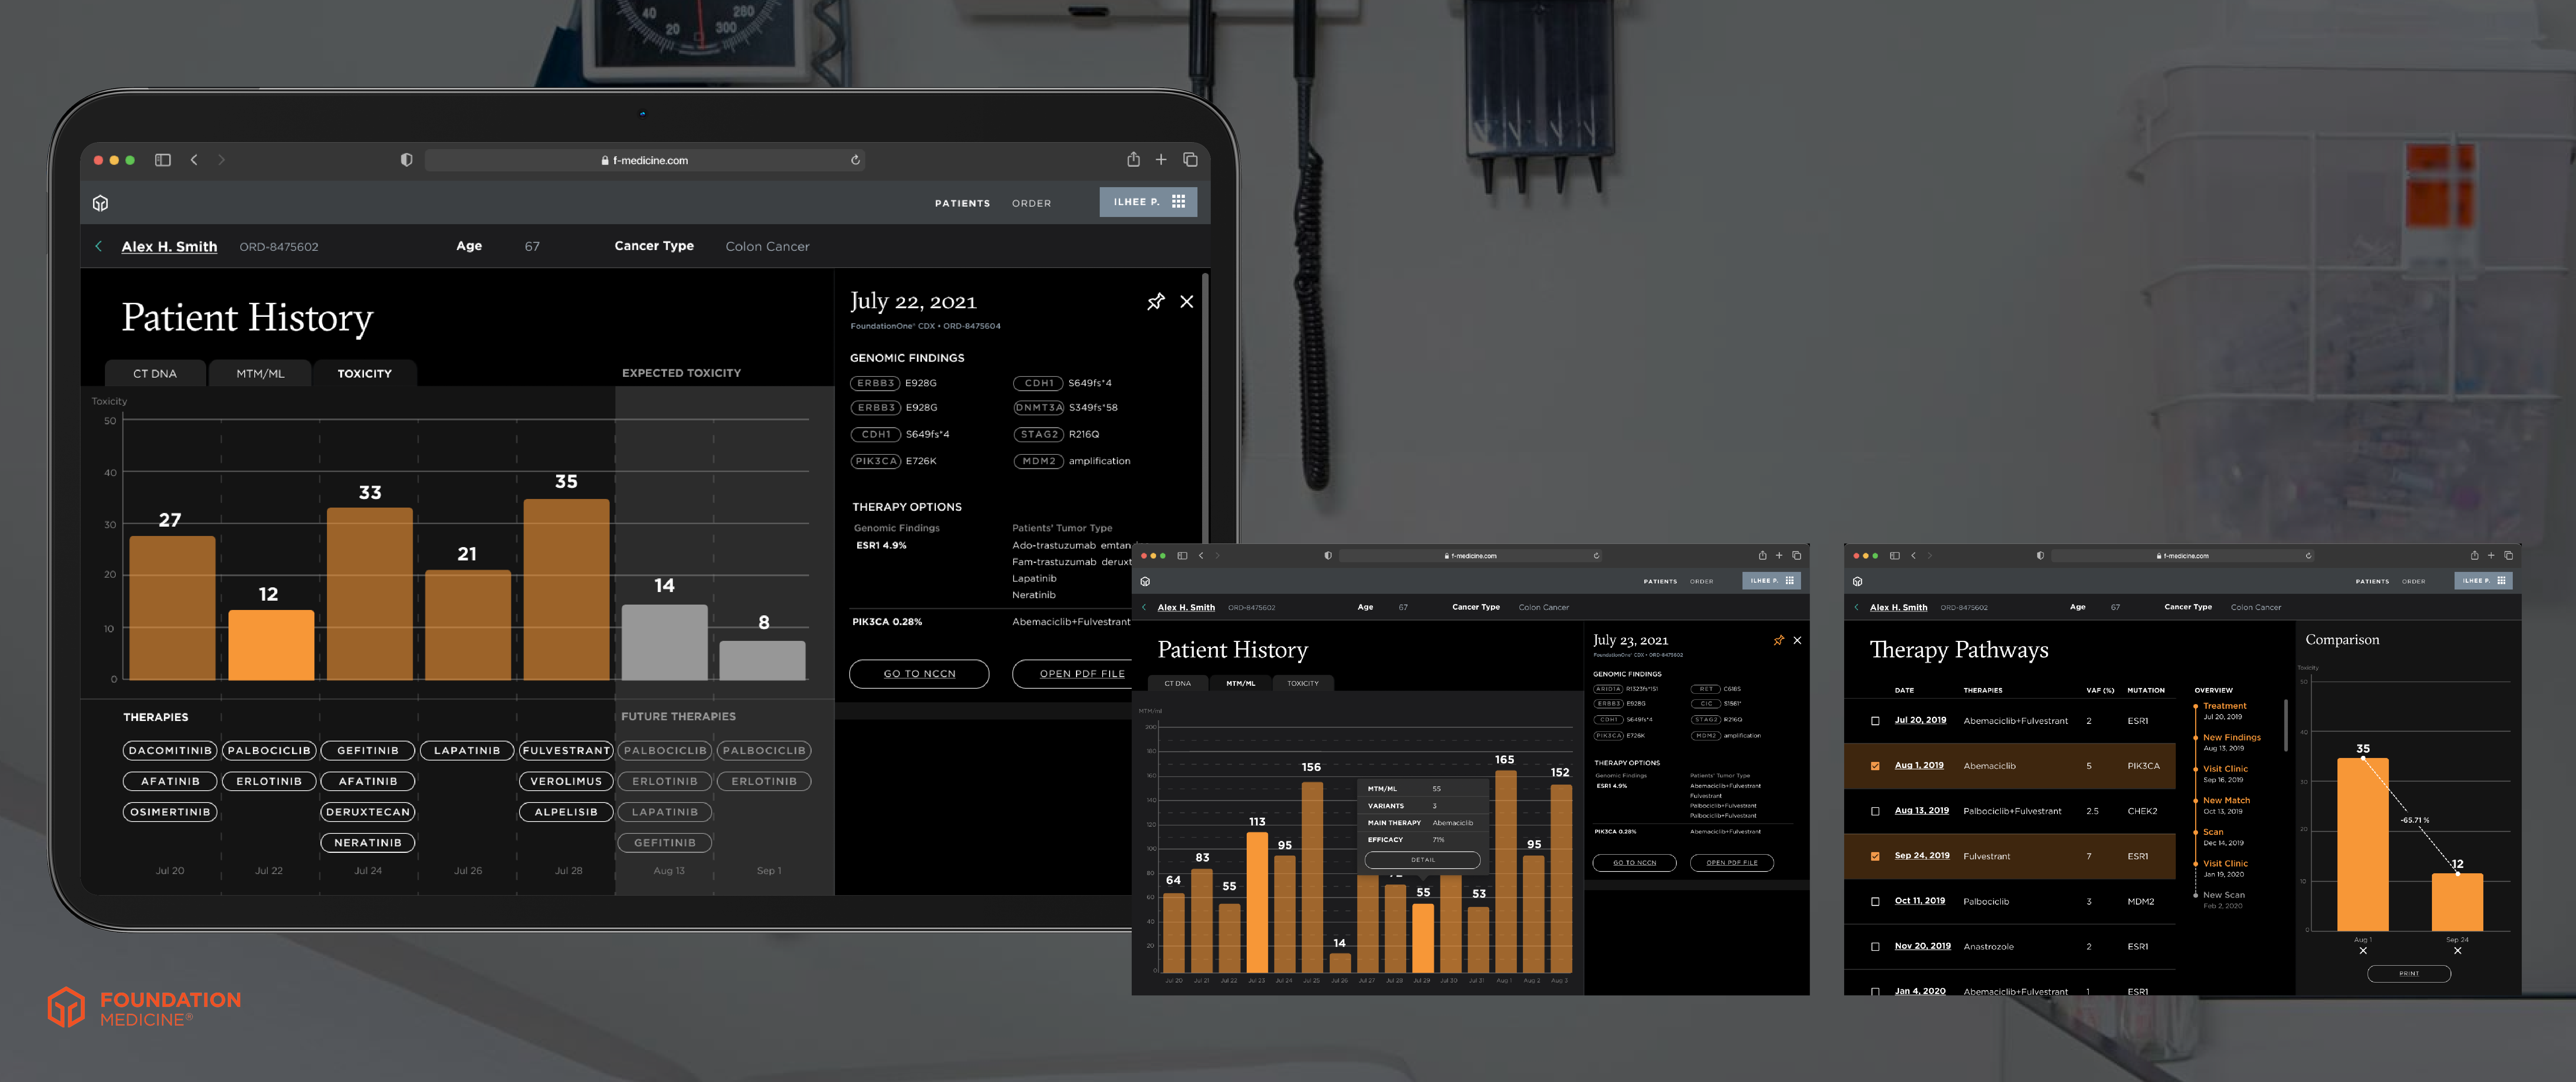Click the cube logo in the tablet app header
This screenshot has width=2576, height=1082.
[100, 203]
